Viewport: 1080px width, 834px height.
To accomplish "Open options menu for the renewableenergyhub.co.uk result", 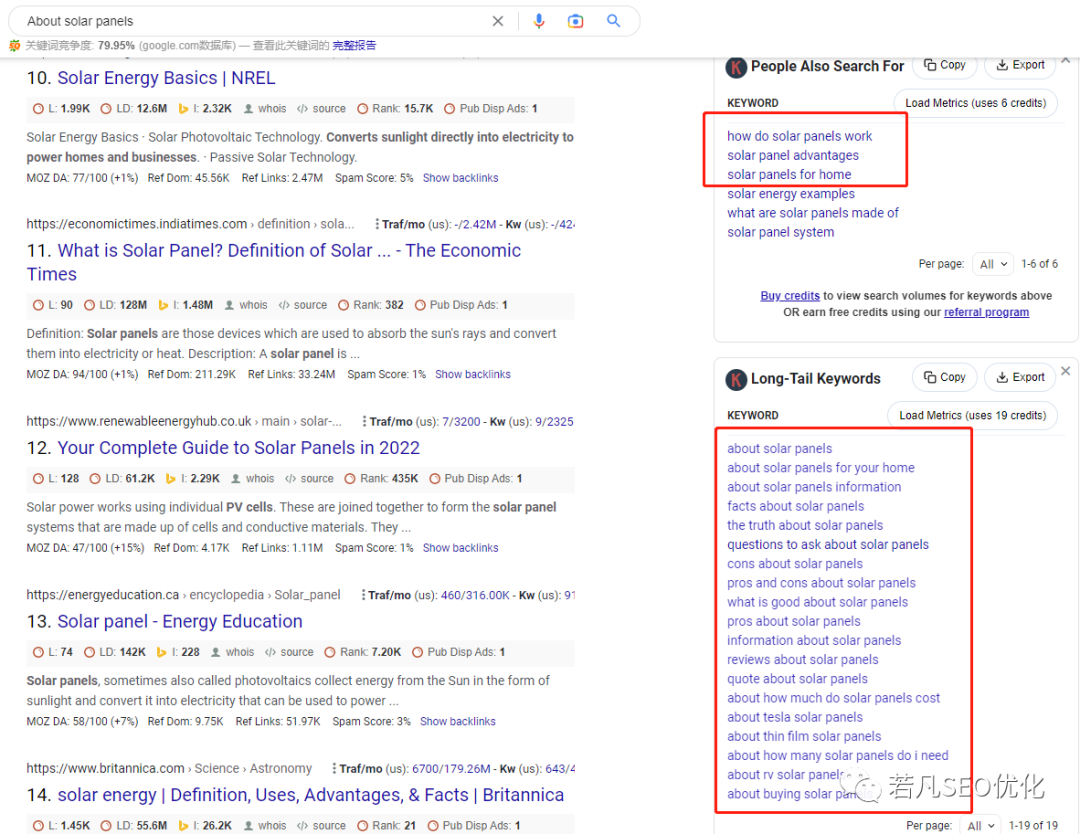I will 364,421.
